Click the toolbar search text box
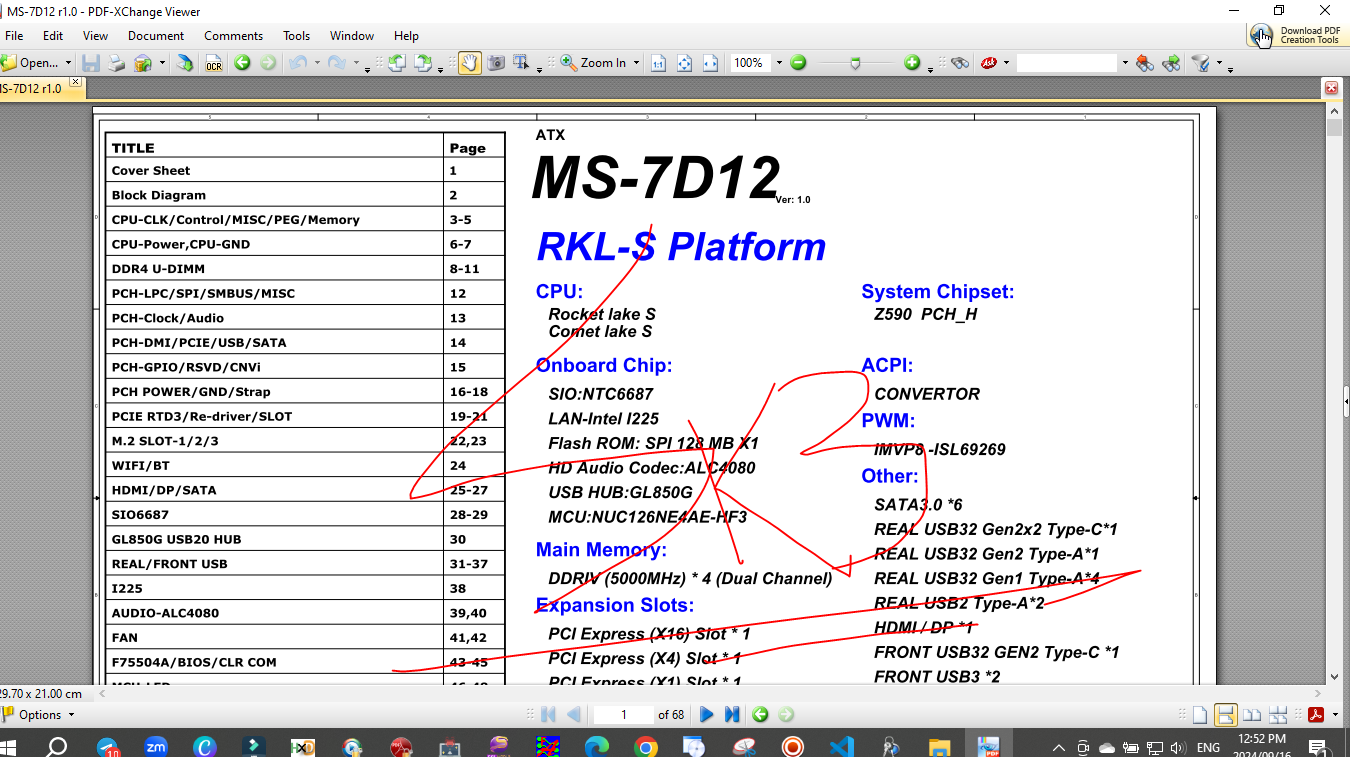This screenshot has height=757, width=1350. 1066,63
